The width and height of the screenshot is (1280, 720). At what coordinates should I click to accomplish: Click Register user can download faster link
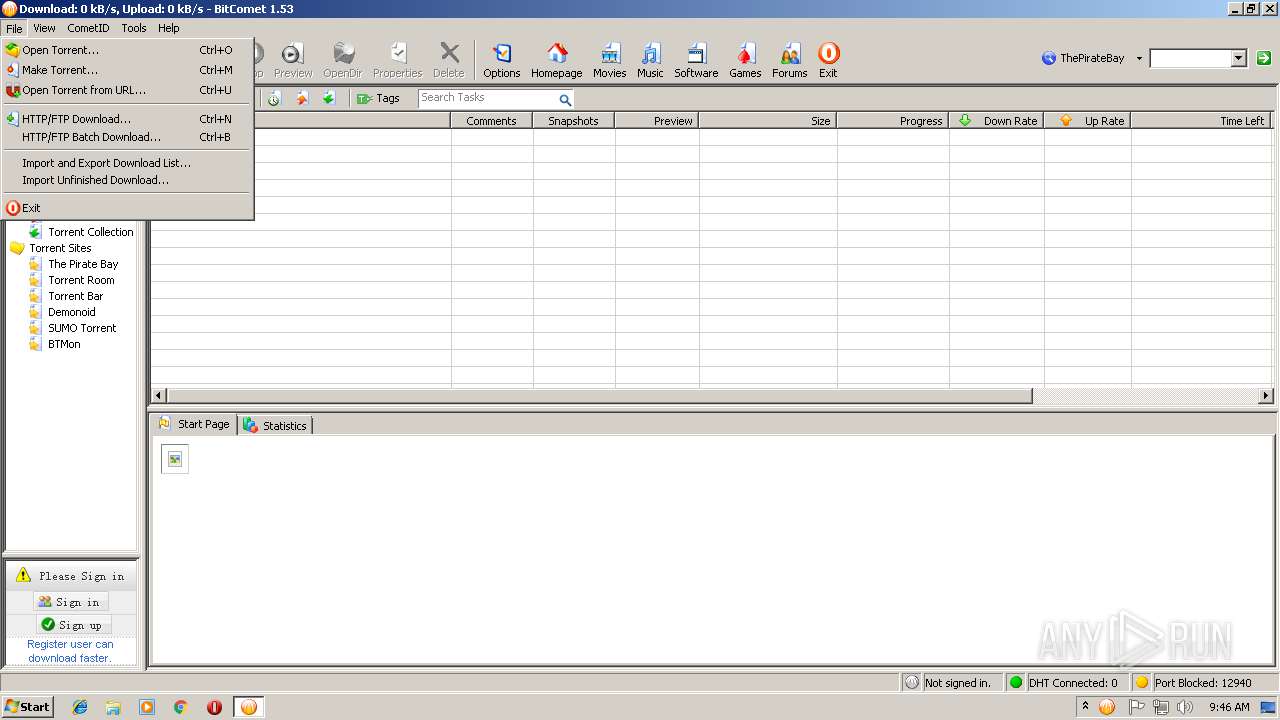point(70,651)
